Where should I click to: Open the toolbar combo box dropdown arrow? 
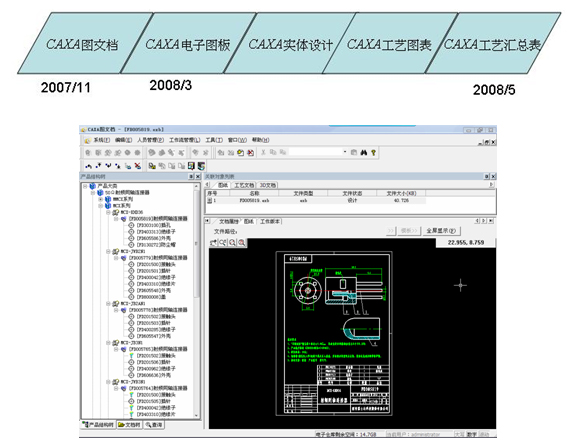(x=345, y=152)
